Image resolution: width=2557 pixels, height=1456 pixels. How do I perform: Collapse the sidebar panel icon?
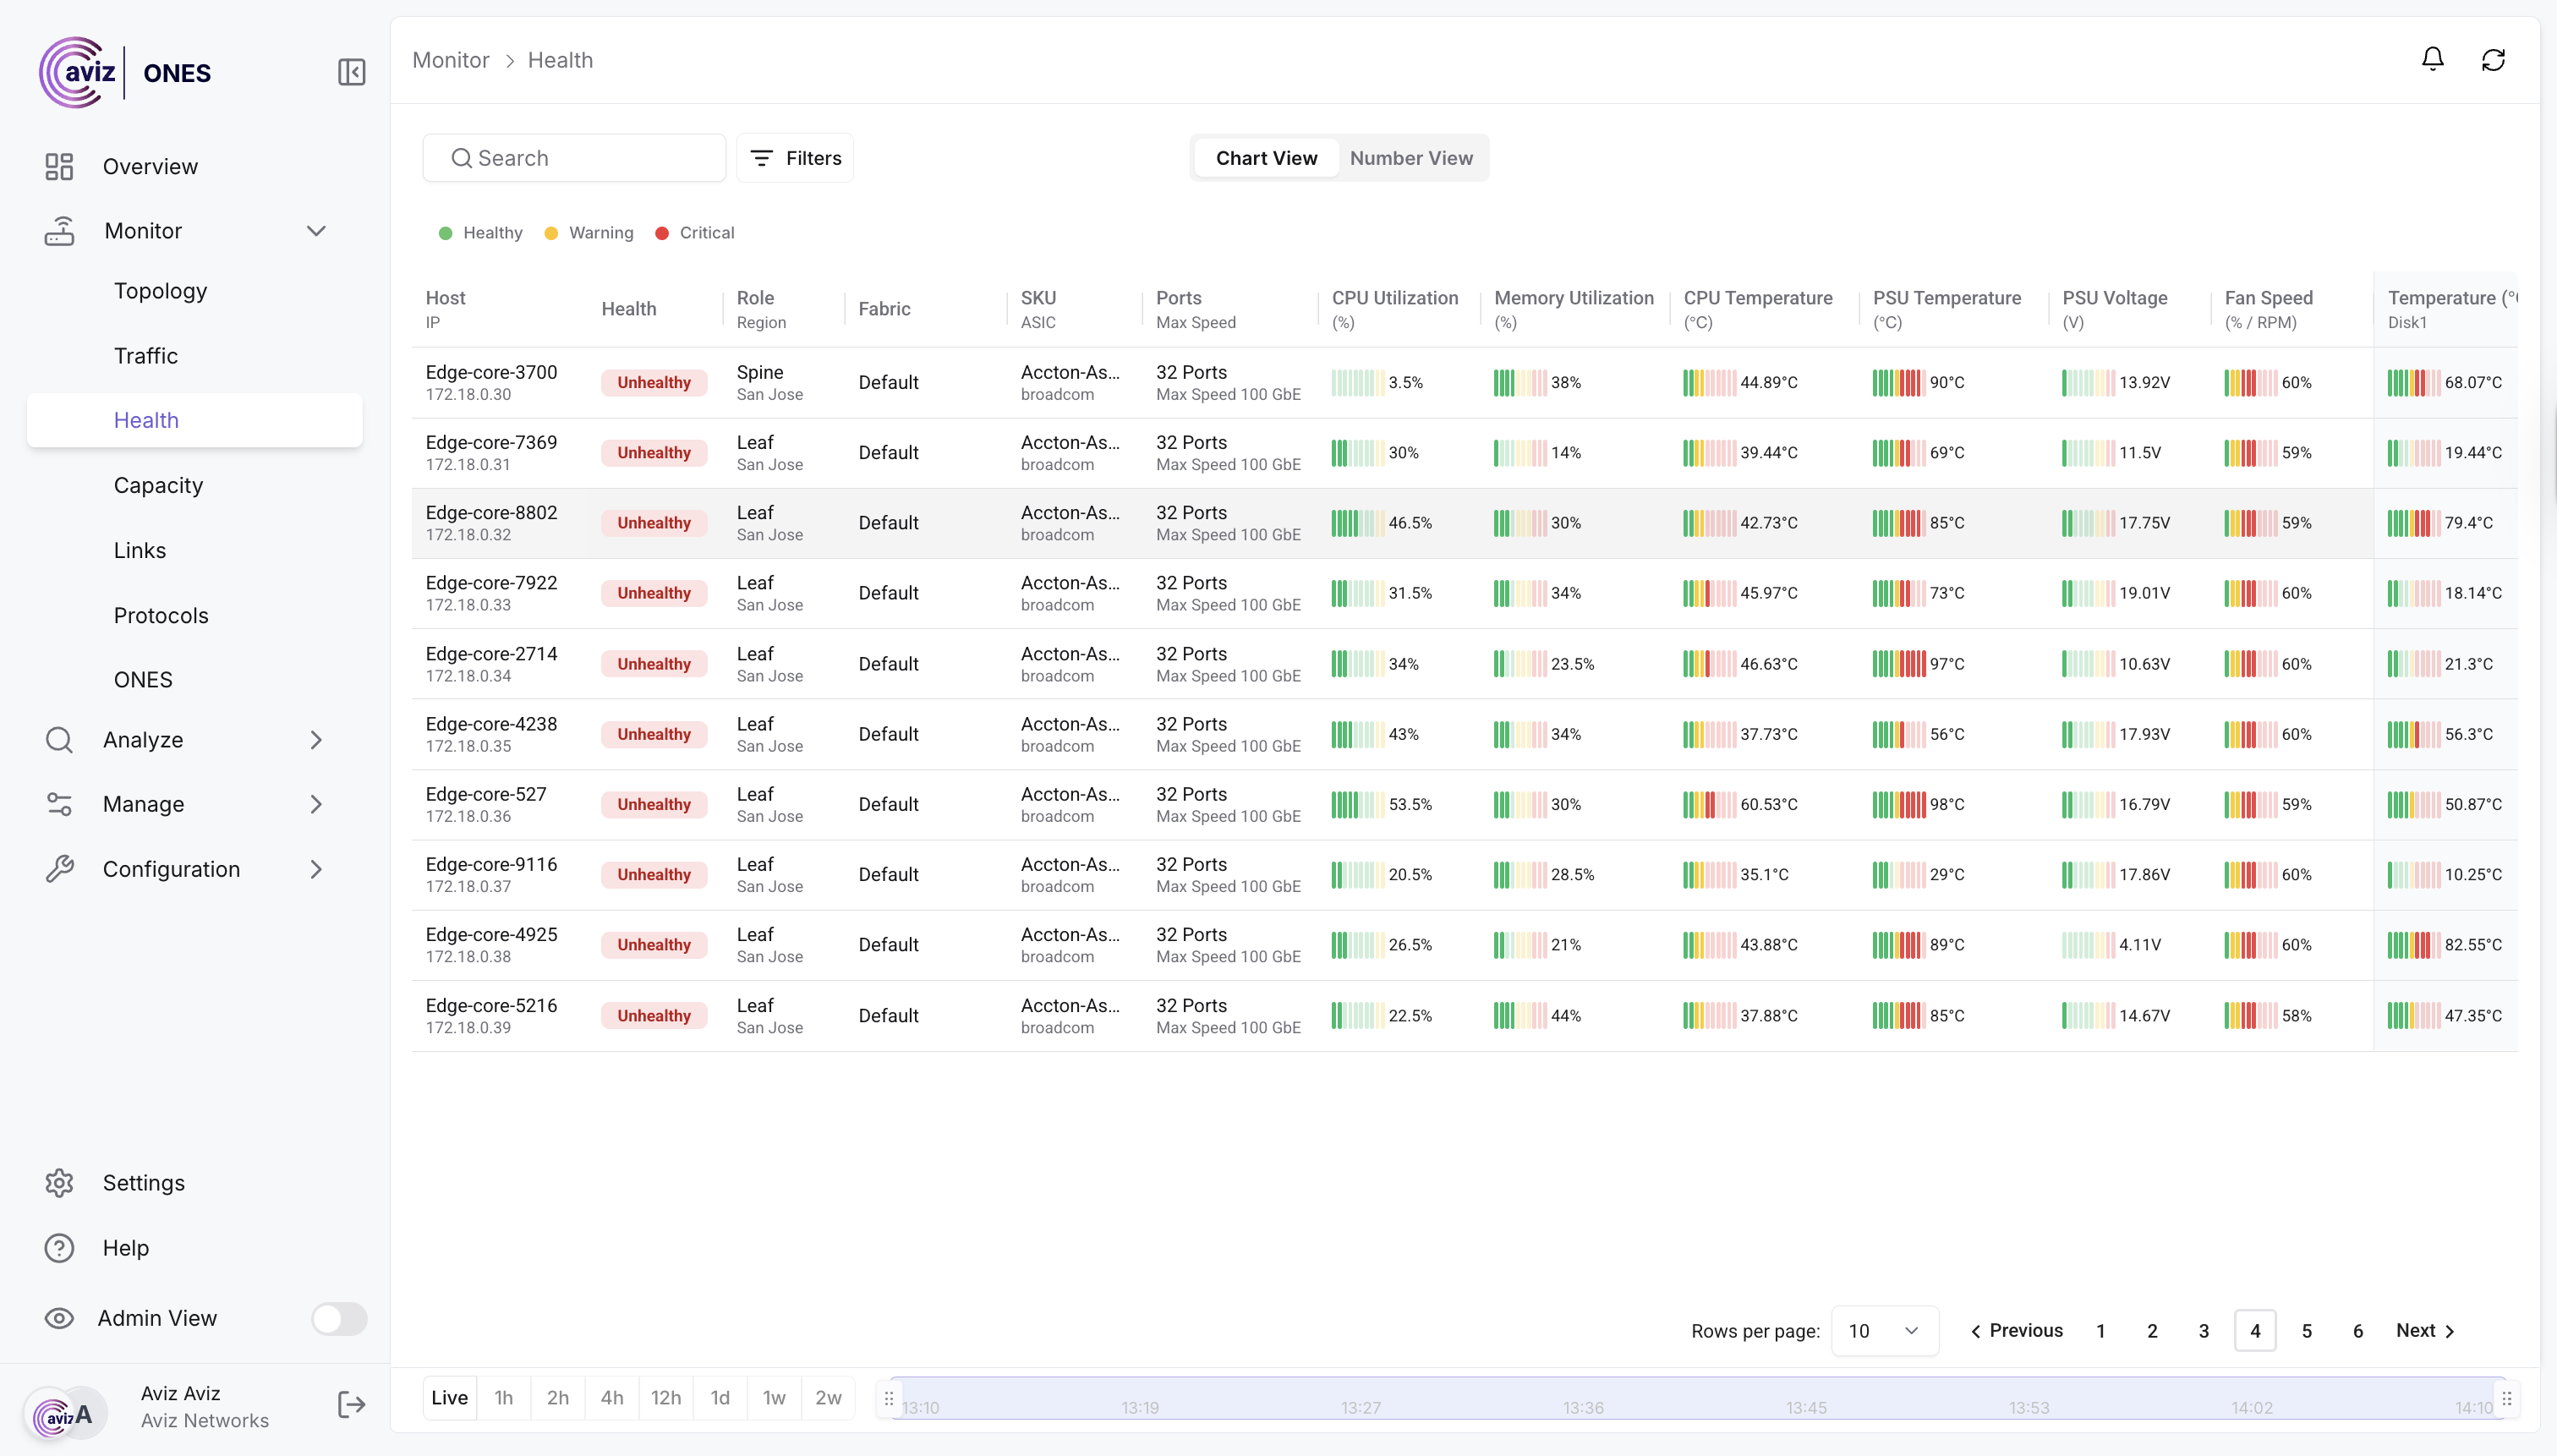click(x=351, y=72)
